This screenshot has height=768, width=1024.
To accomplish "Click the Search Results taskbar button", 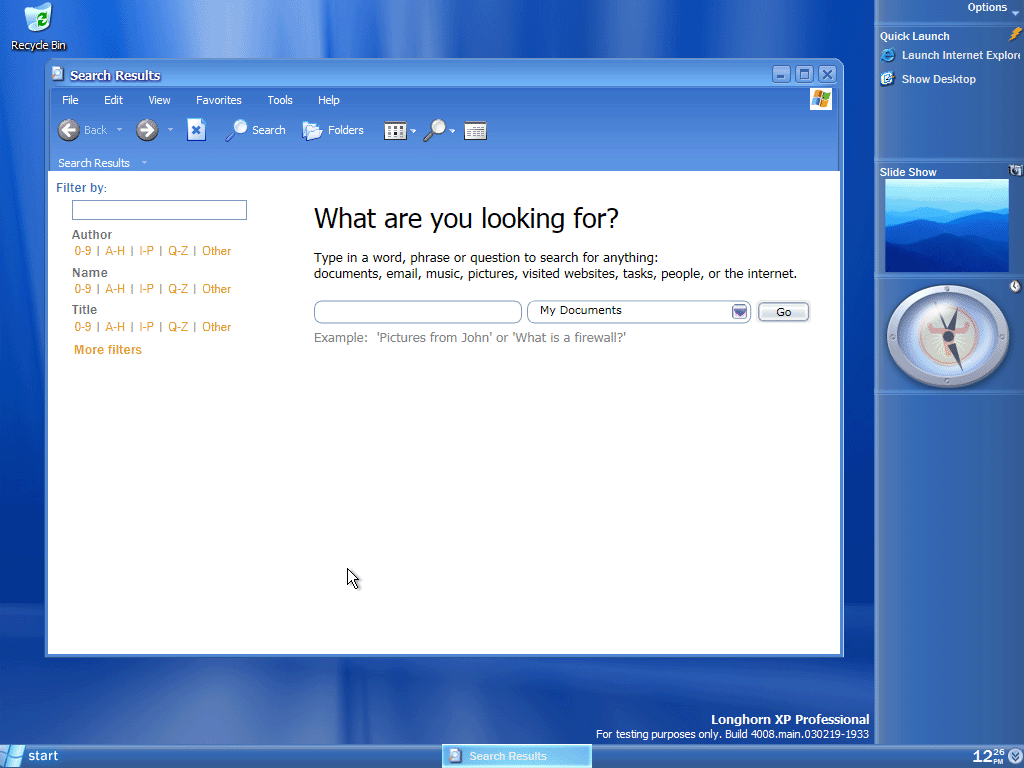I will tap(517, 756).
